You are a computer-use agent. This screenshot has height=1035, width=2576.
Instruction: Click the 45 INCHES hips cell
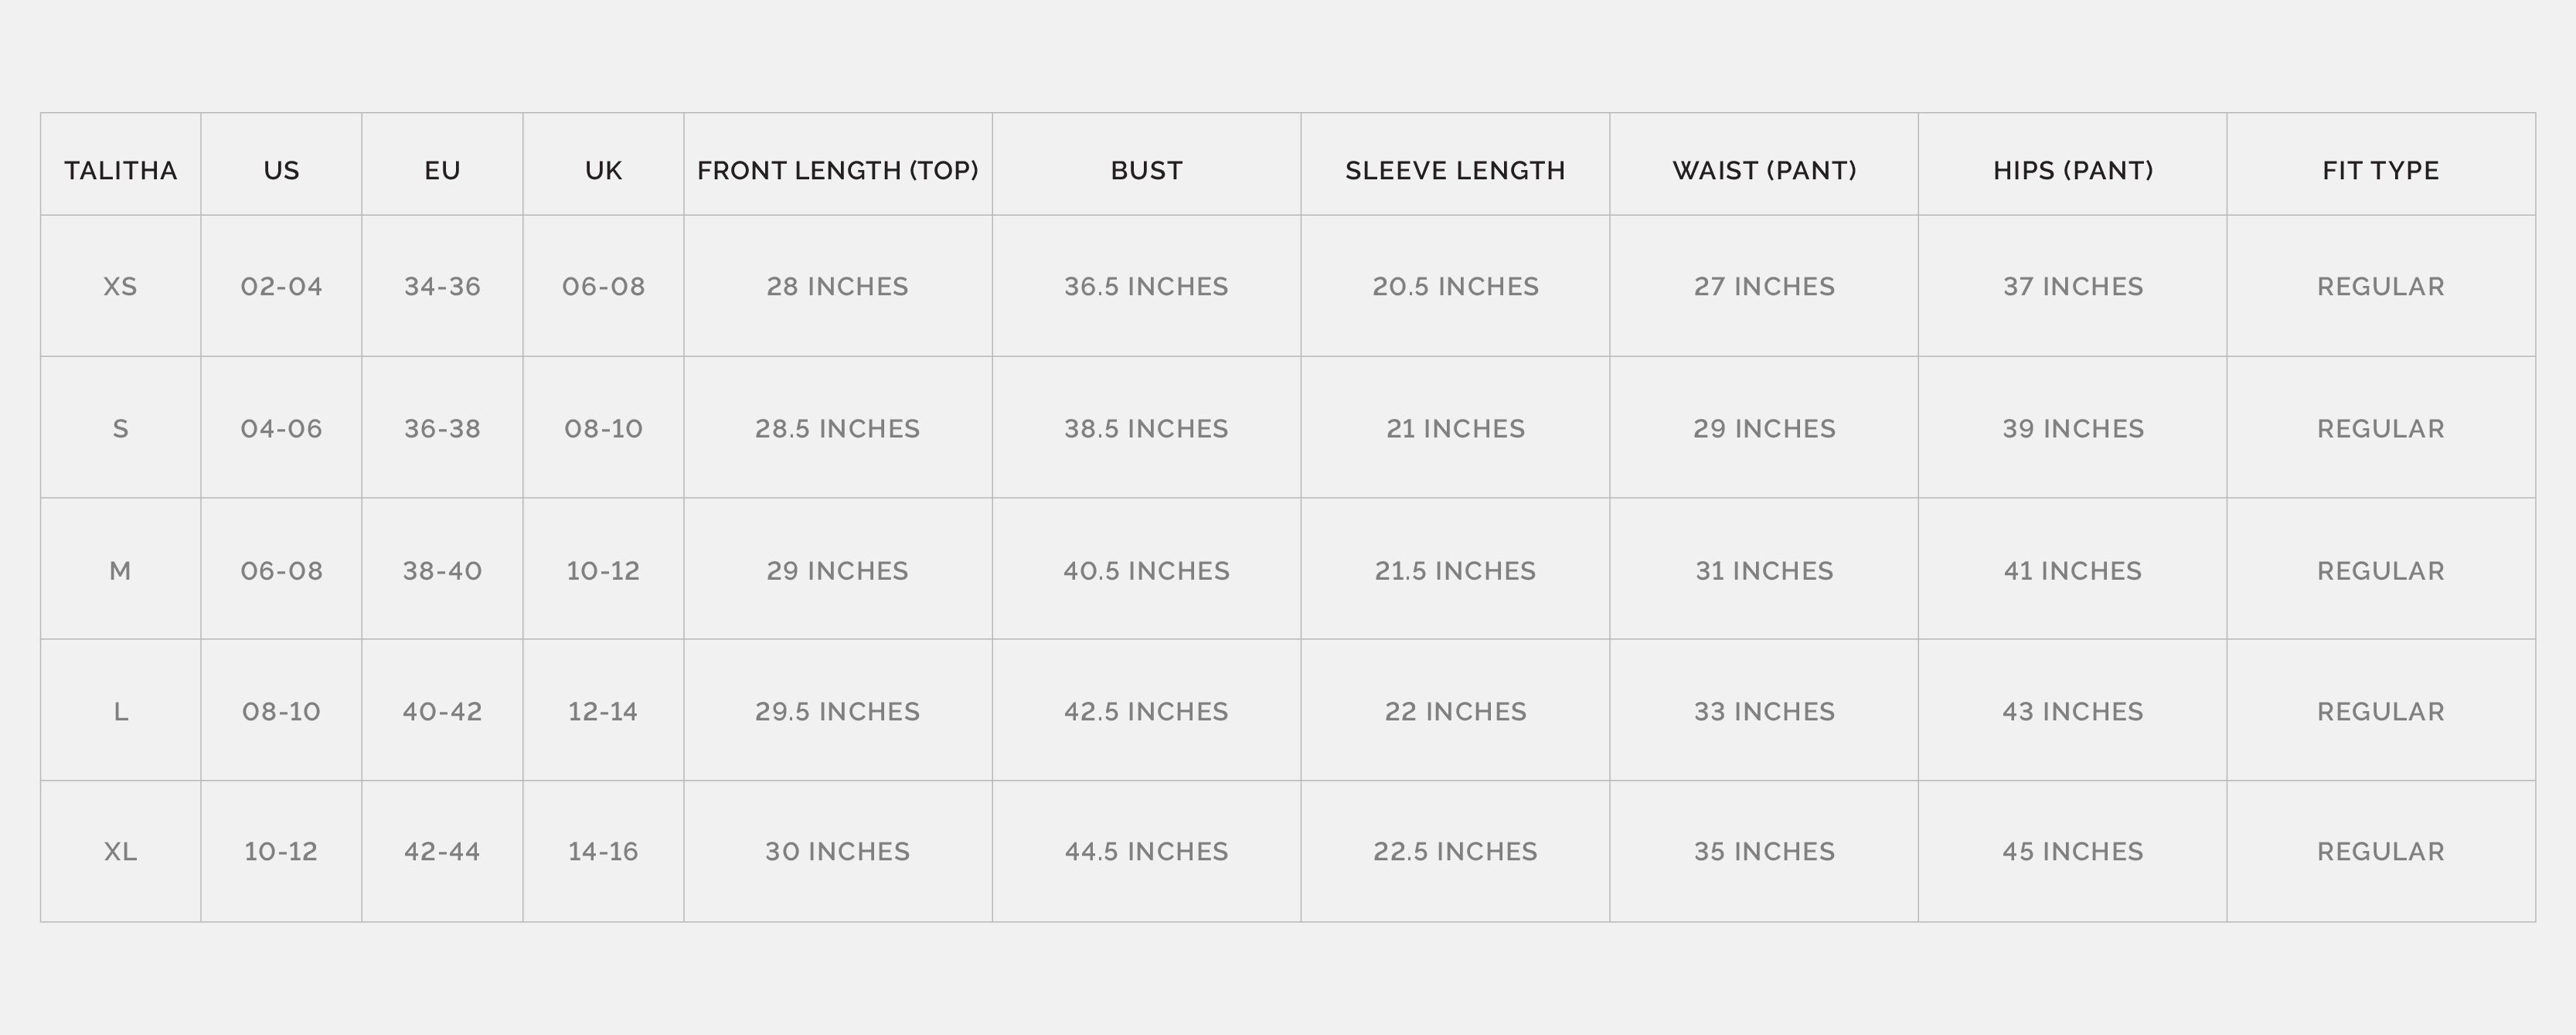2072,852
